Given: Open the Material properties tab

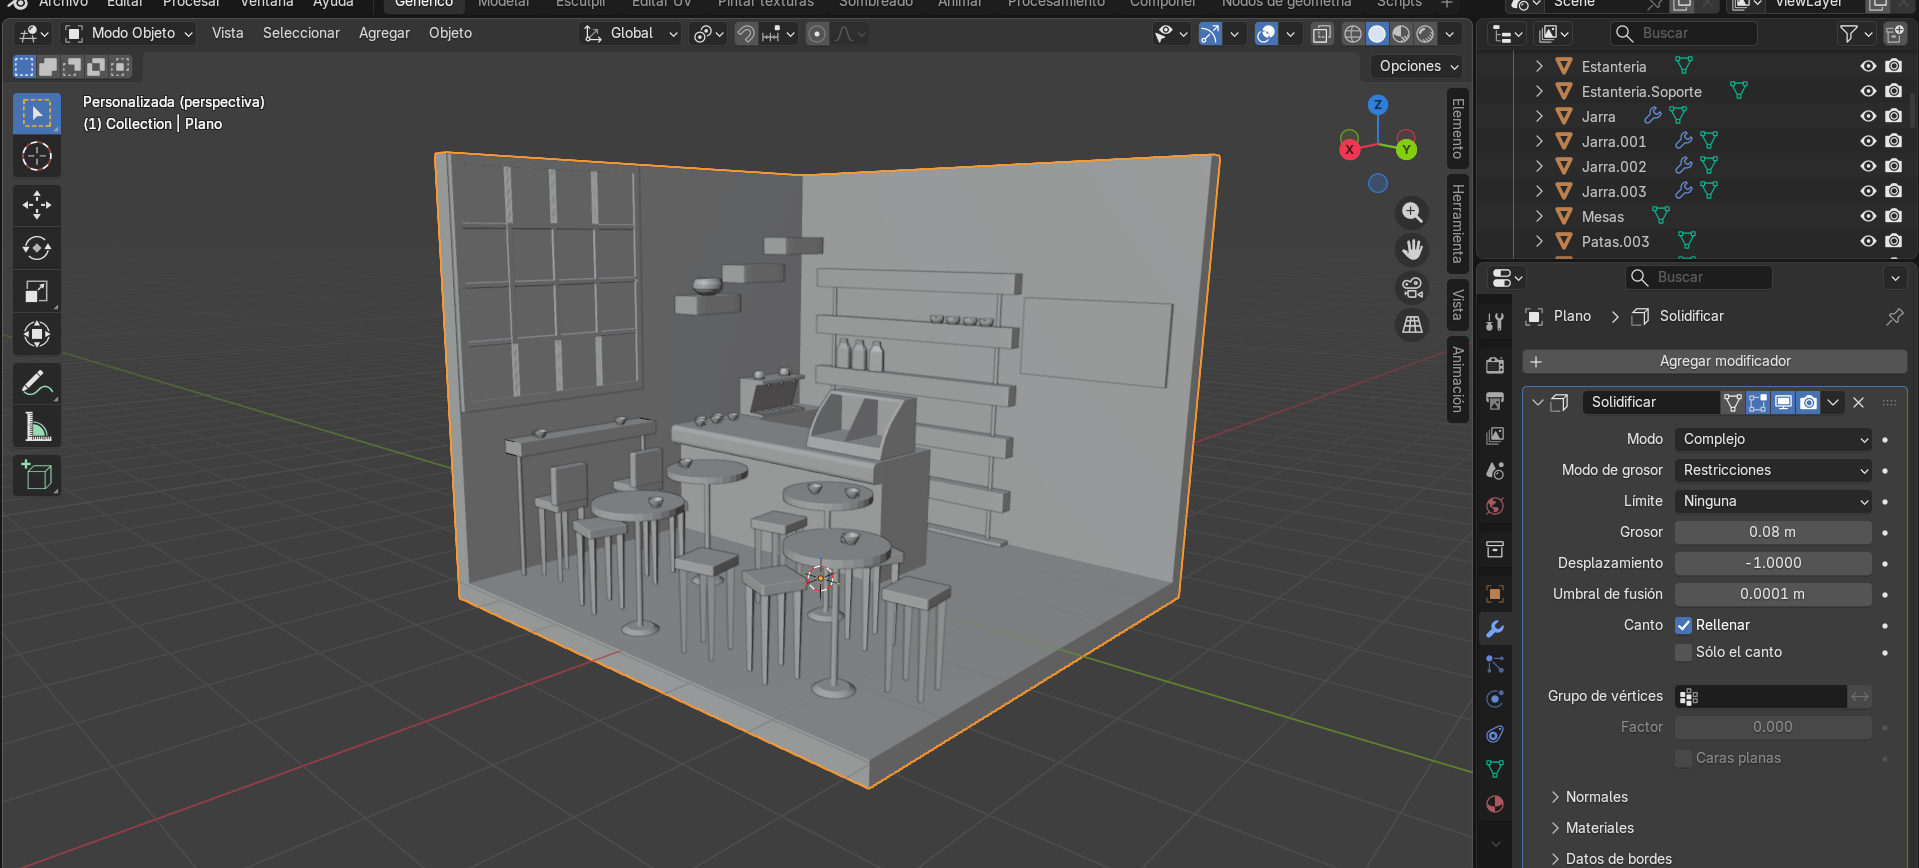Looking at the screenshot, I should coord(1495,804).
